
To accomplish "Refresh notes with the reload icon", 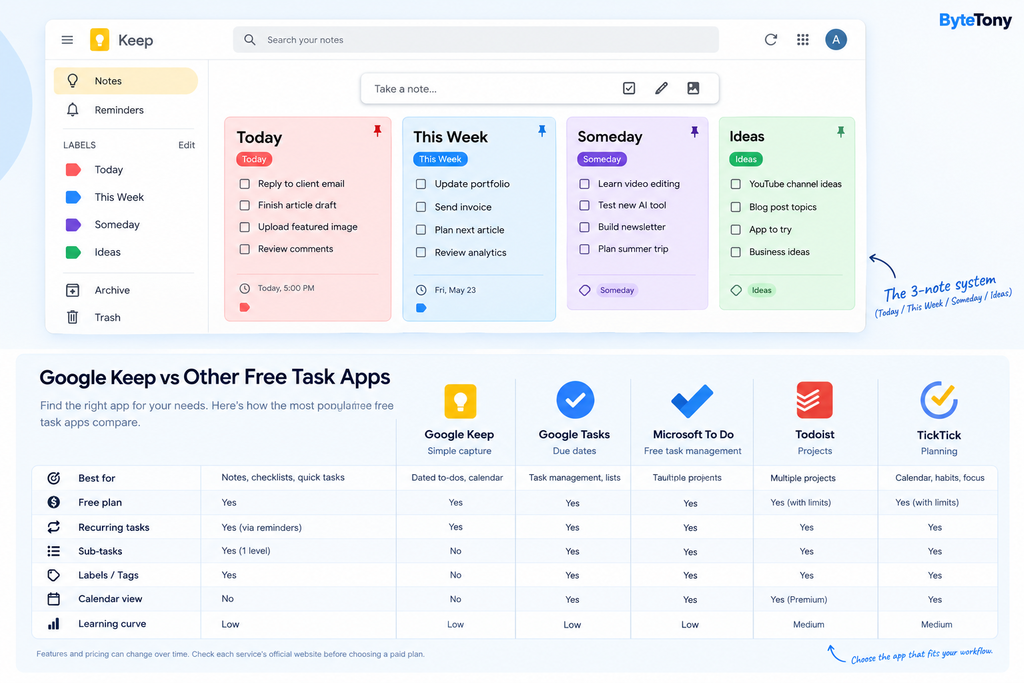I will pos(771,40).
